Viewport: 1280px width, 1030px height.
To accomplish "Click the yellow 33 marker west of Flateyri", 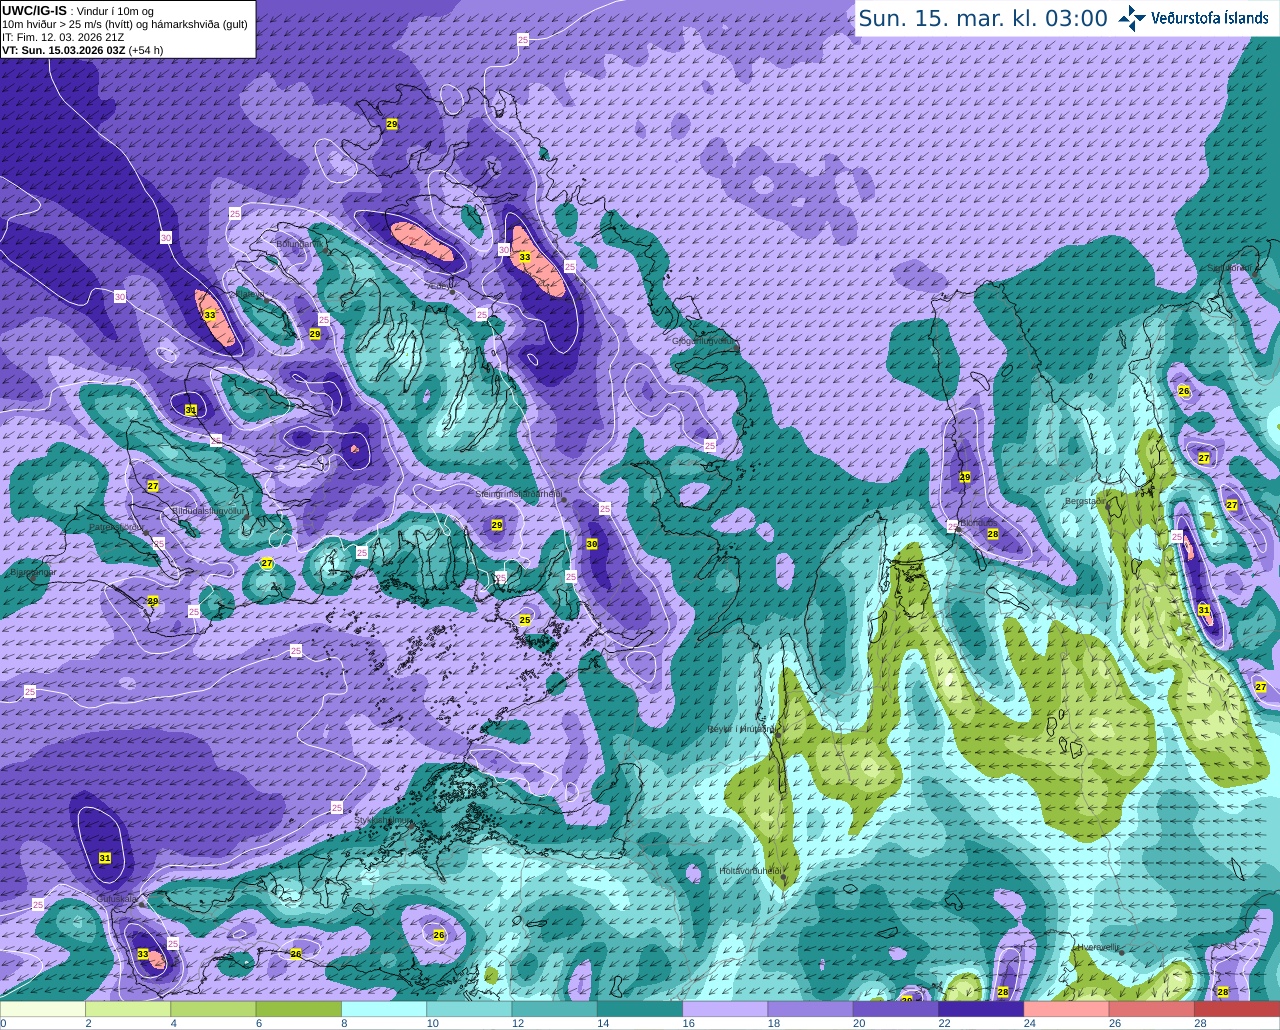I will [x=209, y=315].
